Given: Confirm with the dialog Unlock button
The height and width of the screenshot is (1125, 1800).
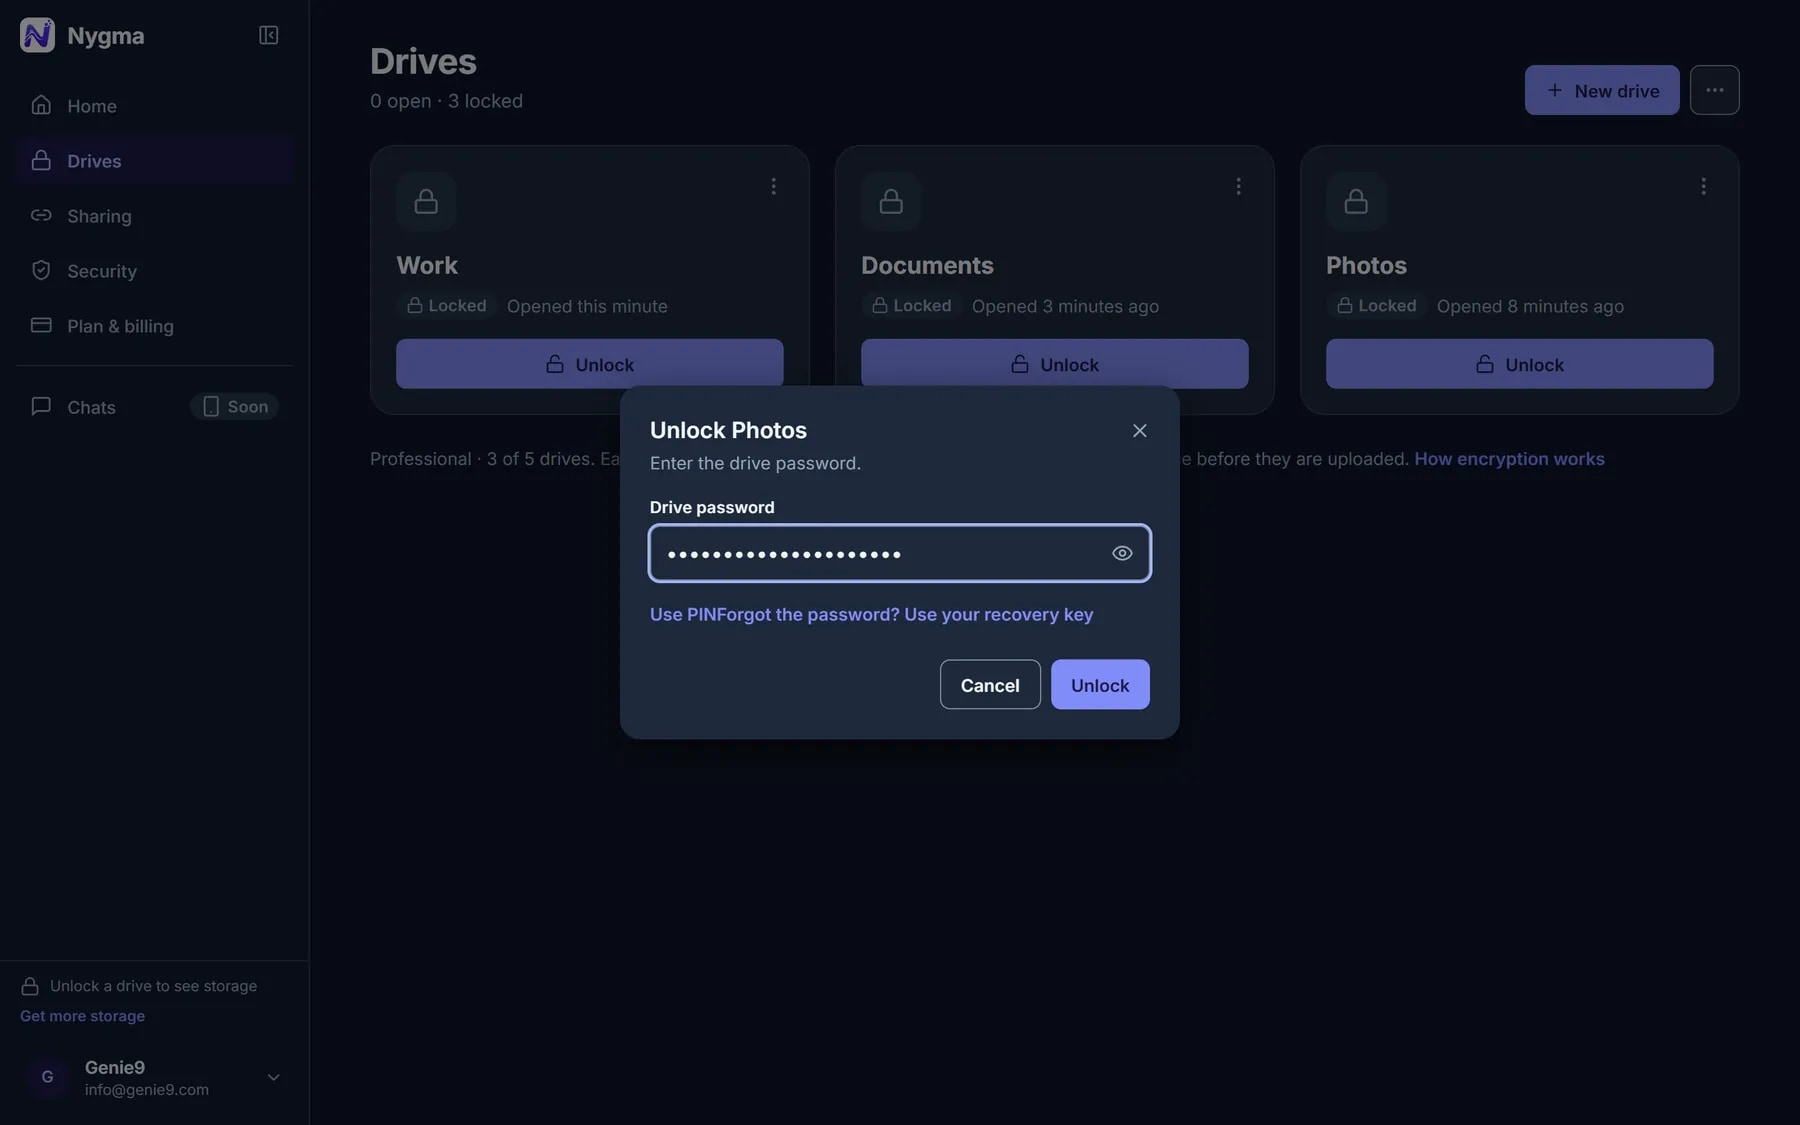Looking at the screenshot, I should 1100,685.
